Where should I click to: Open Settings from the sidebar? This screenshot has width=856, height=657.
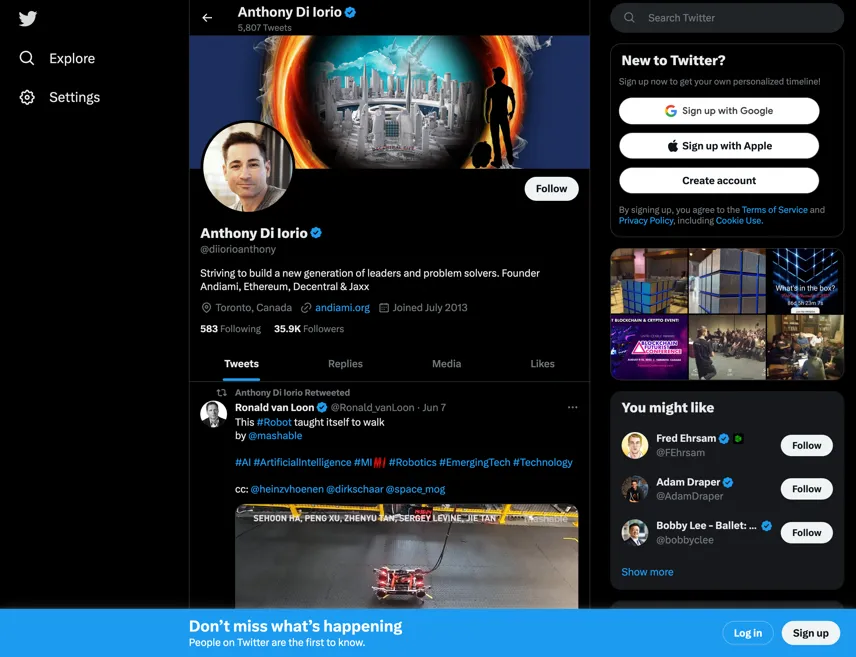tap(60, 97)
